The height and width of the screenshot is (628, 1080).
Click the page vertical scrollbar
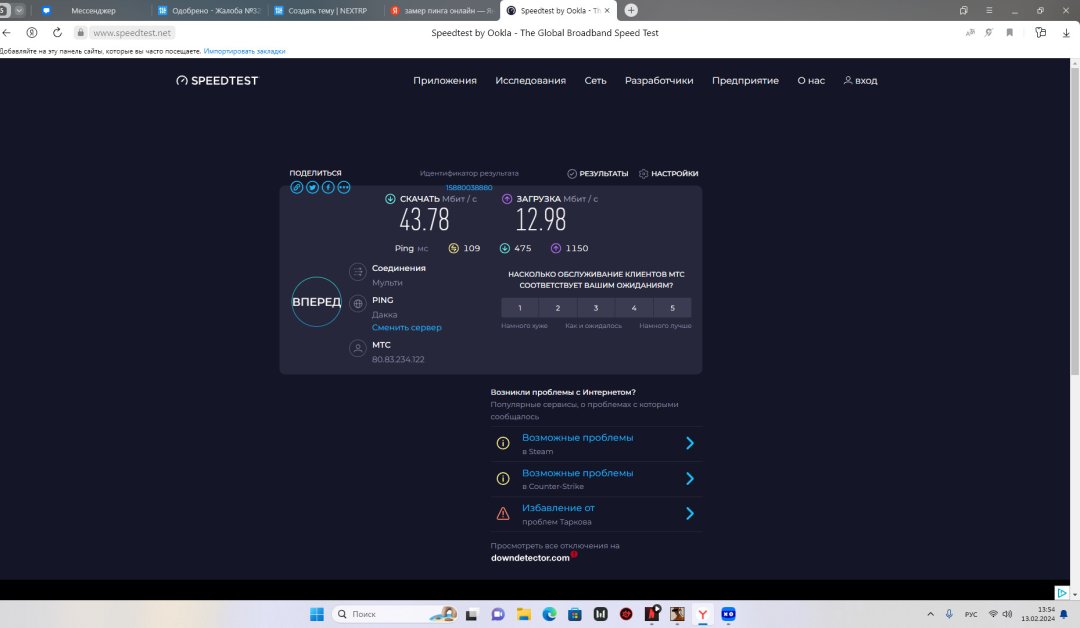tap(1074, 220)
